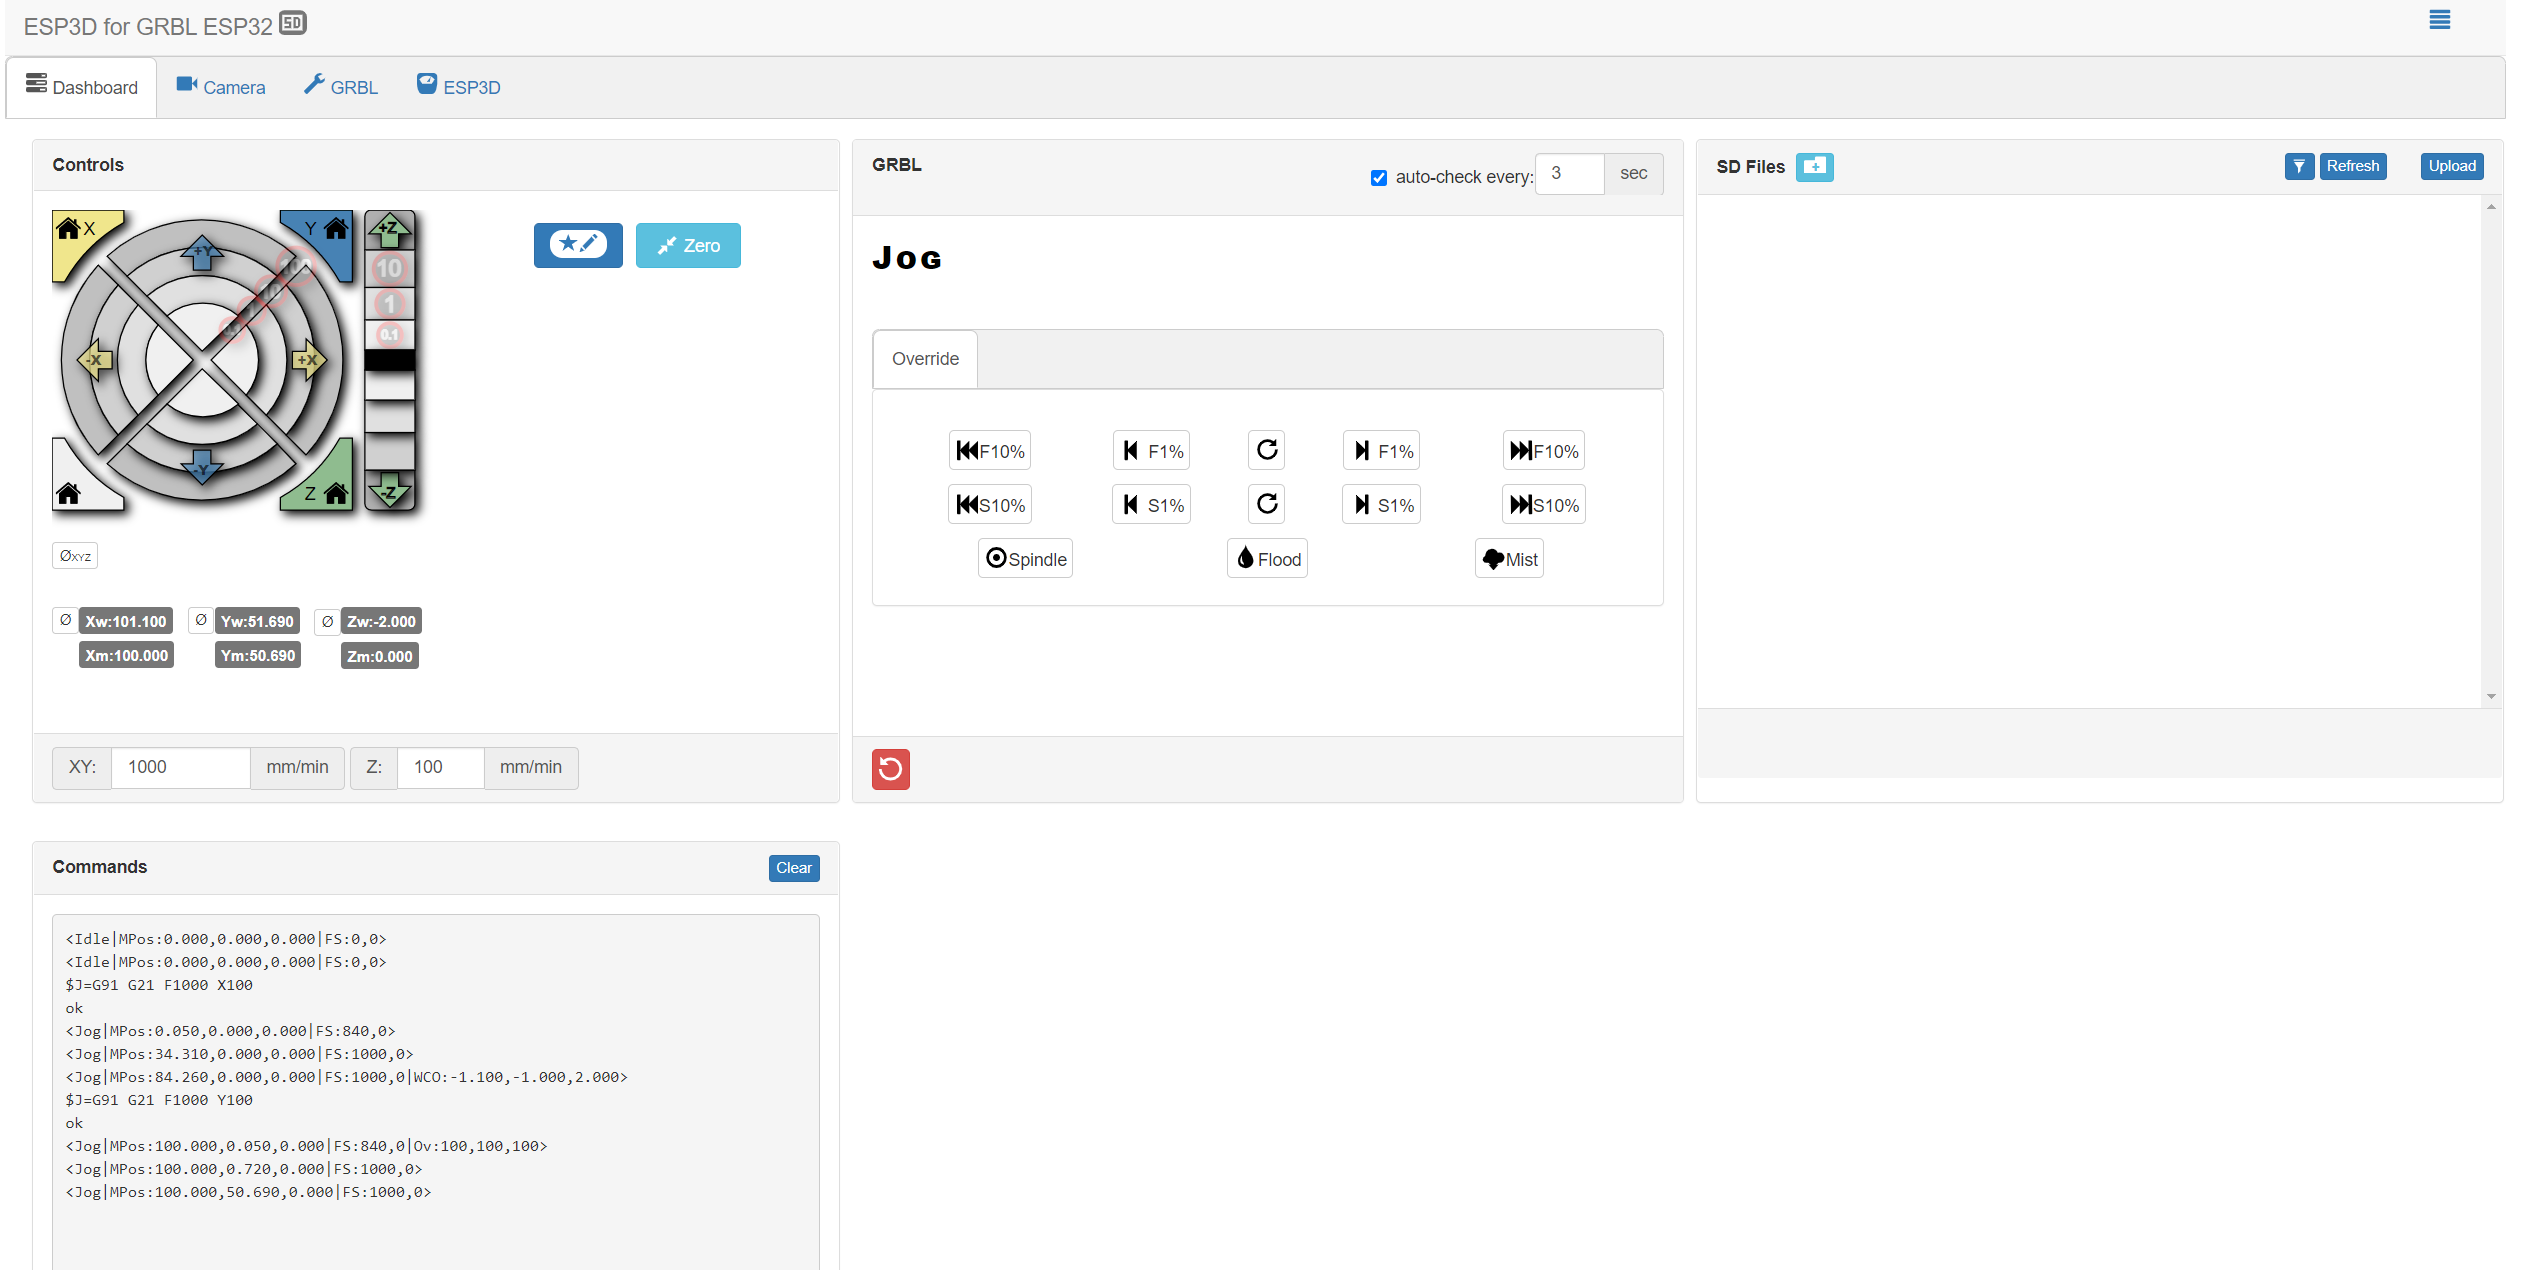Viewport: 2523px width, 1270px height.
Task: Click the Zm:0.000 machine position label
Action: (380, 656)
